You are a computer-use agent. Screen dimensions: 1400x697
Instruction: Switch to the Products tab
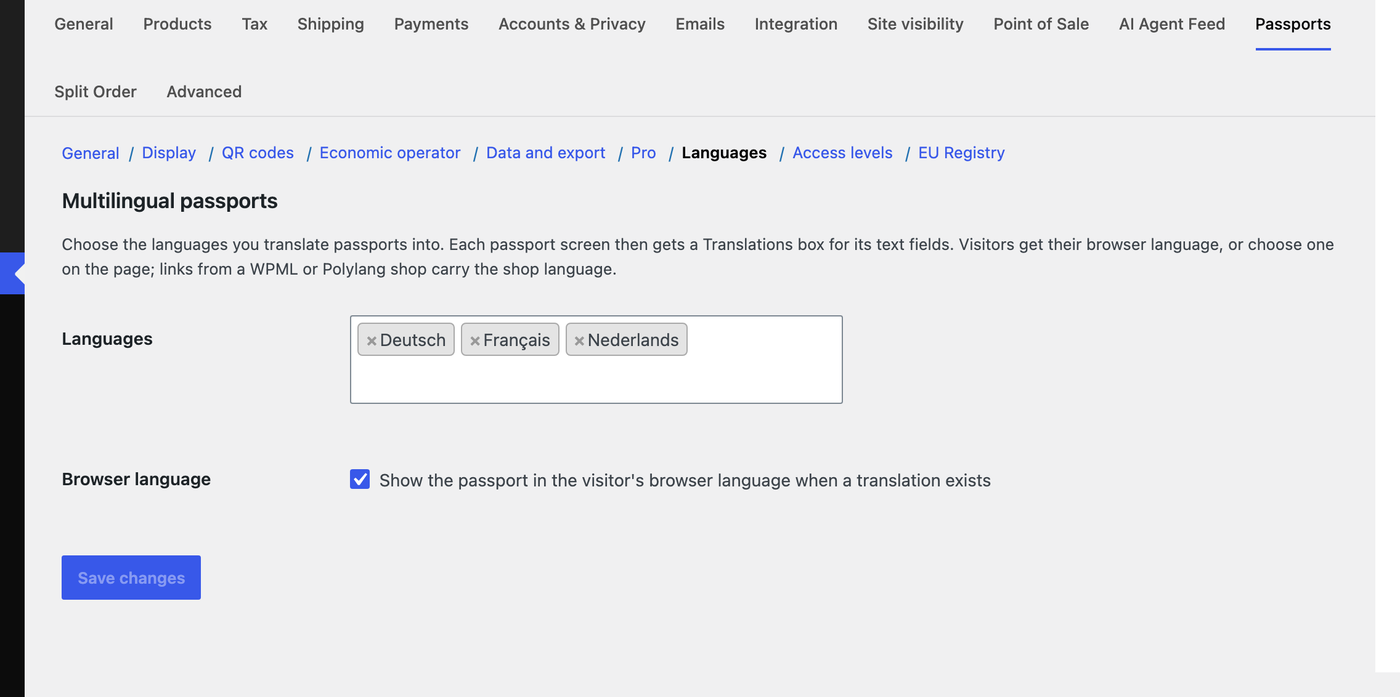point(177,24)
